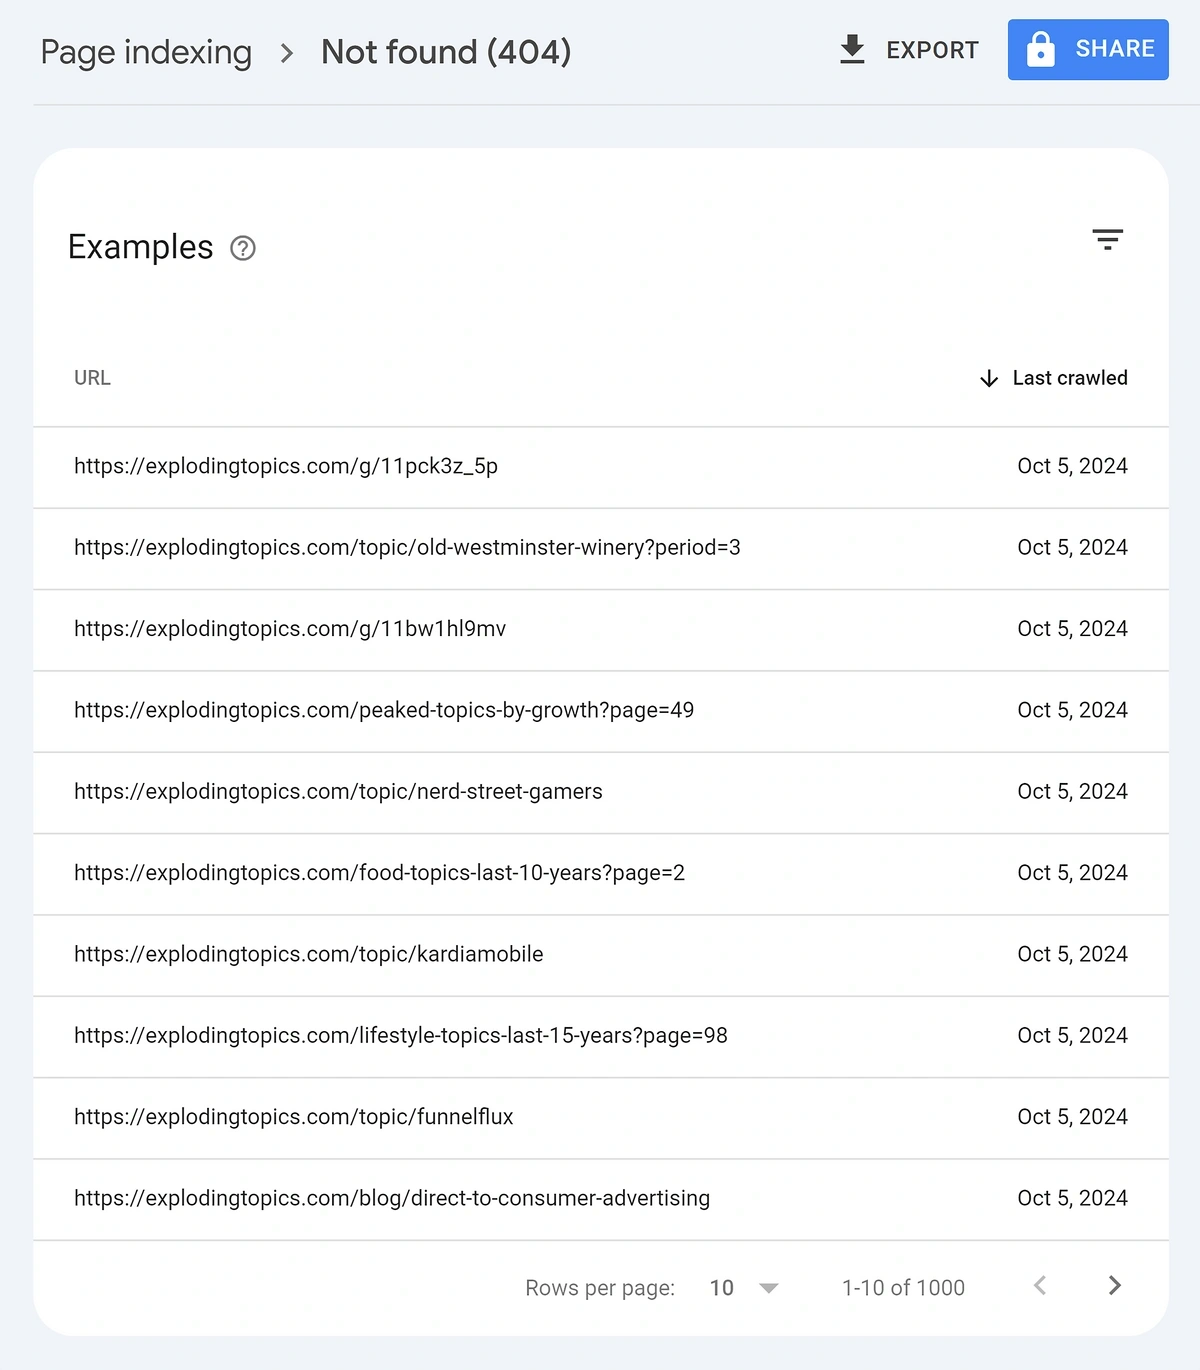Image resolution: width=1200 pixels, height=1370 pixels.
Task: Open the Rows per page dropdown
Action: 743,1288
